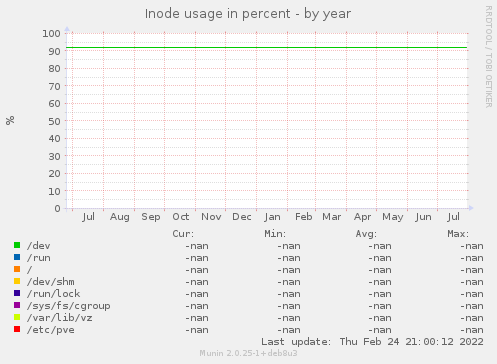This screenshot has height=364, width=497.
Task: Click the yellow /dev/shm legend swatch
Action: pos(17,281)
